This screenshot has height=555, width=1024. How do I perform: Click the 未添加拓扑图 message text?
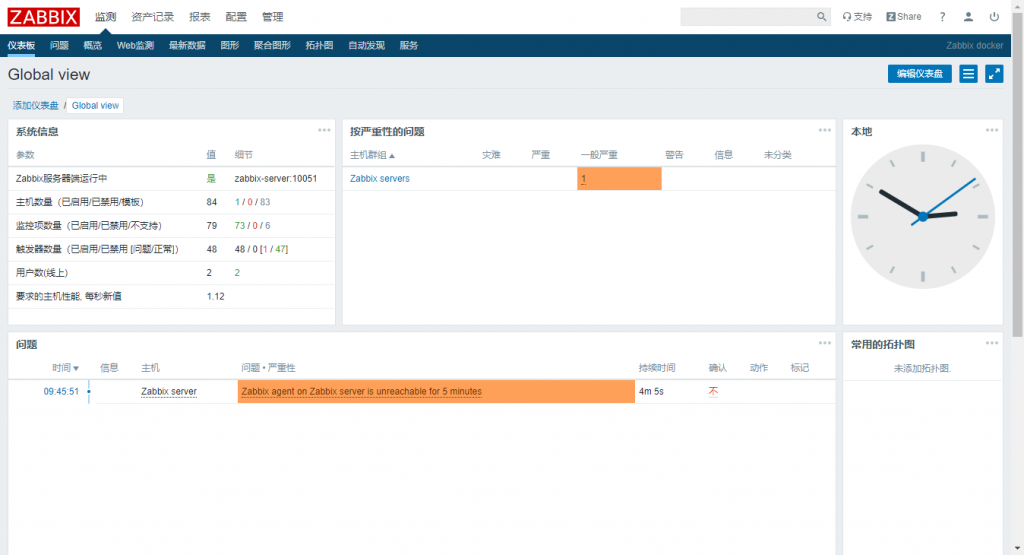pos(922,368)
